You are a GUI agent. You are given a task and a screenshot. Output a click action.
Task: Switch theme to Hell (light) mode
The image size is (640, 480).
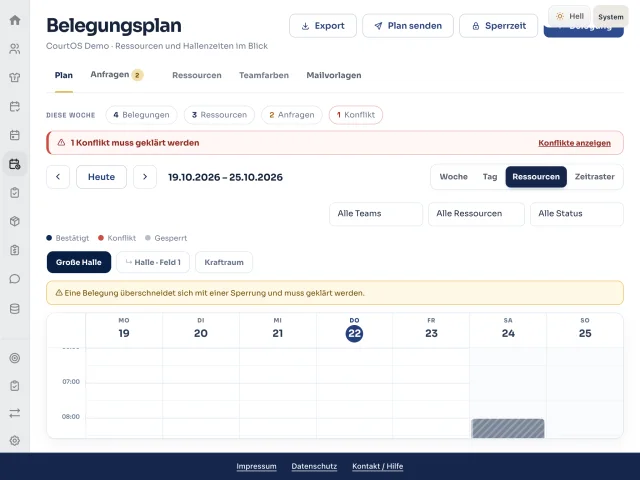570,16
